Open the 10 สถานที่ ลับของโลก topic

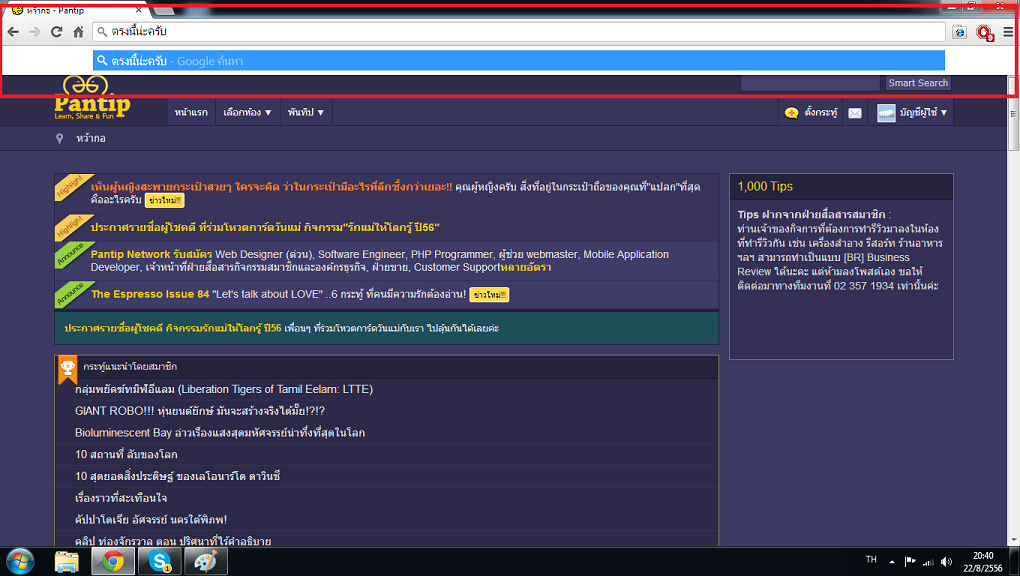126,454
